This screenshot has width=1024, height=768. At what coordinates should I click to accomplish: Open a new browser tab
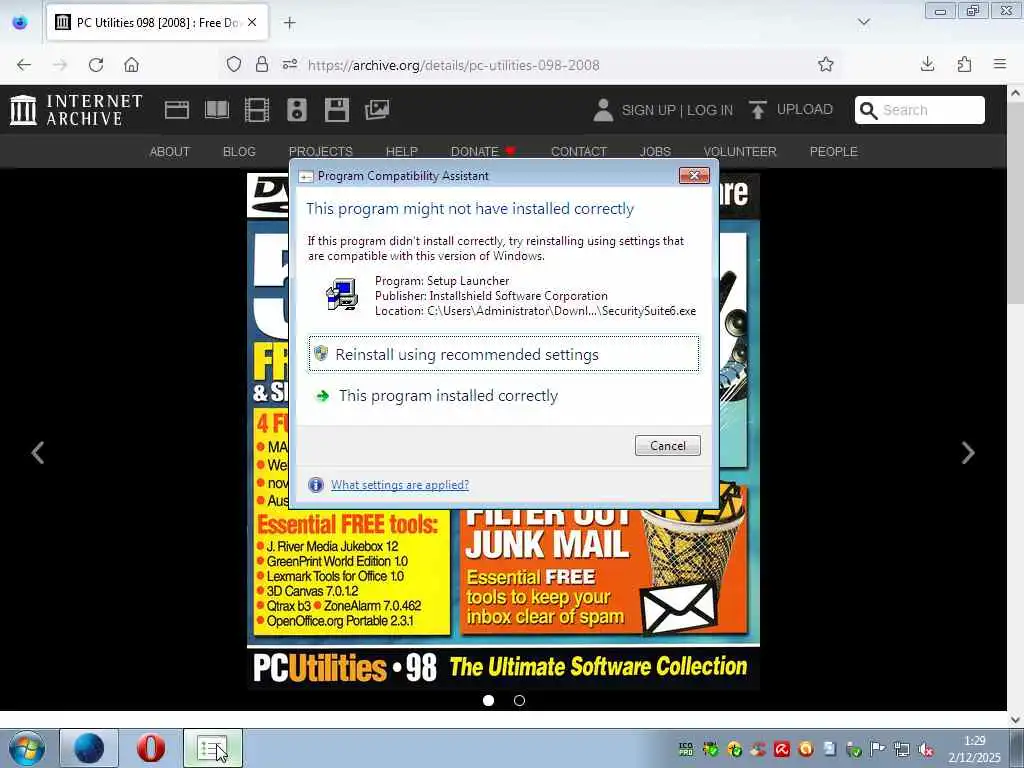click(x=289, y=23)
